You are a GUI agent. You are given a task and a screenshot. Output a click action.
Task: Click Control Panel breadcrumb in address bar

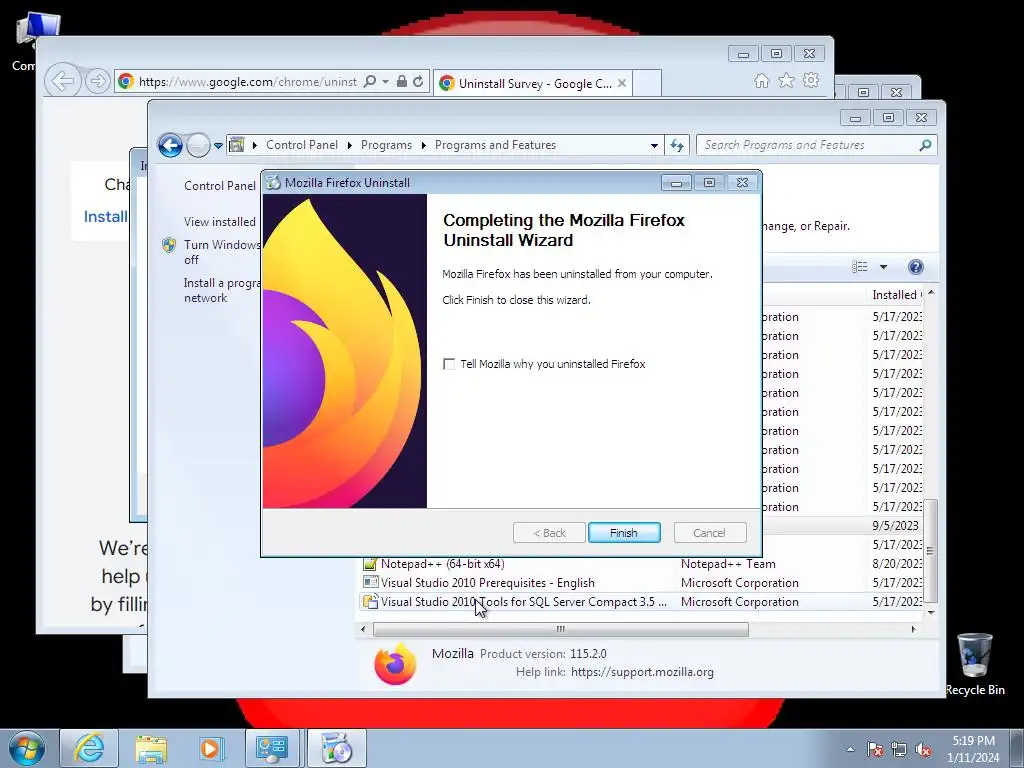[x=302, y=145]
